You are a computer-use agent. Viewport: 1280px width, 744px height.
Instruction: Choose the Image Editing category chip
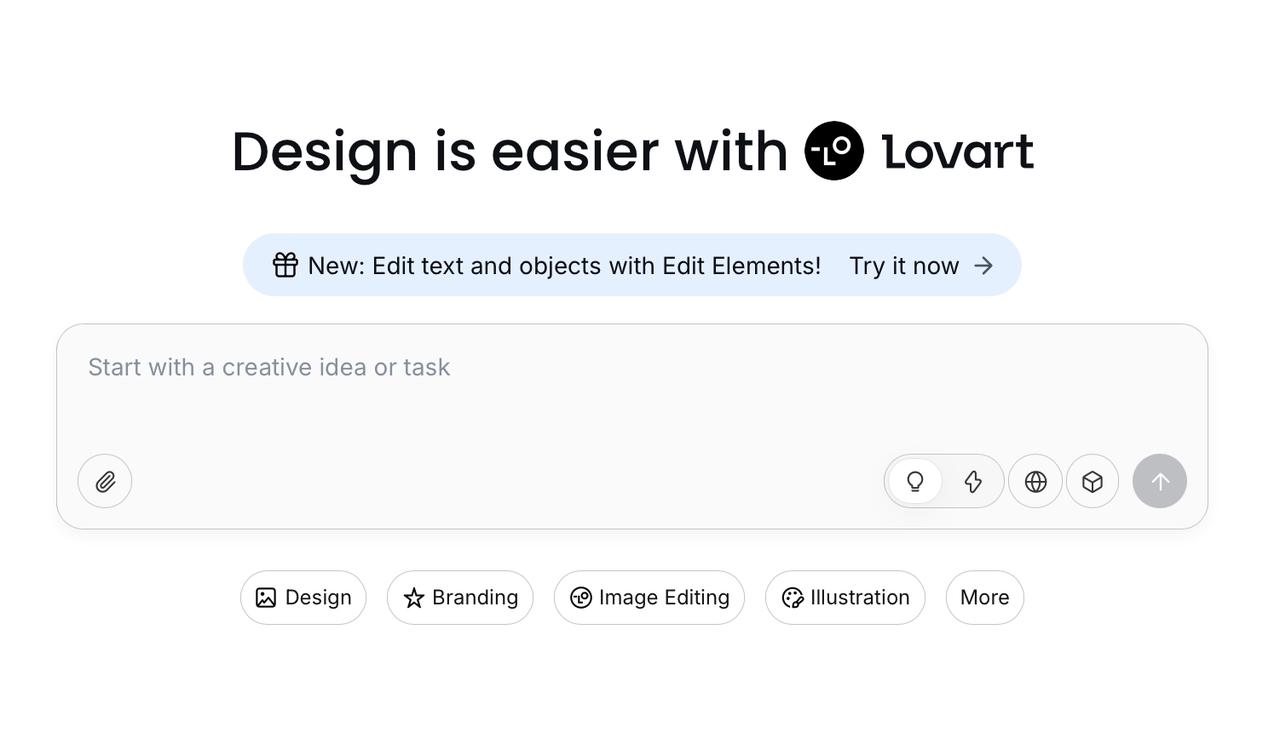coord(649,598)
